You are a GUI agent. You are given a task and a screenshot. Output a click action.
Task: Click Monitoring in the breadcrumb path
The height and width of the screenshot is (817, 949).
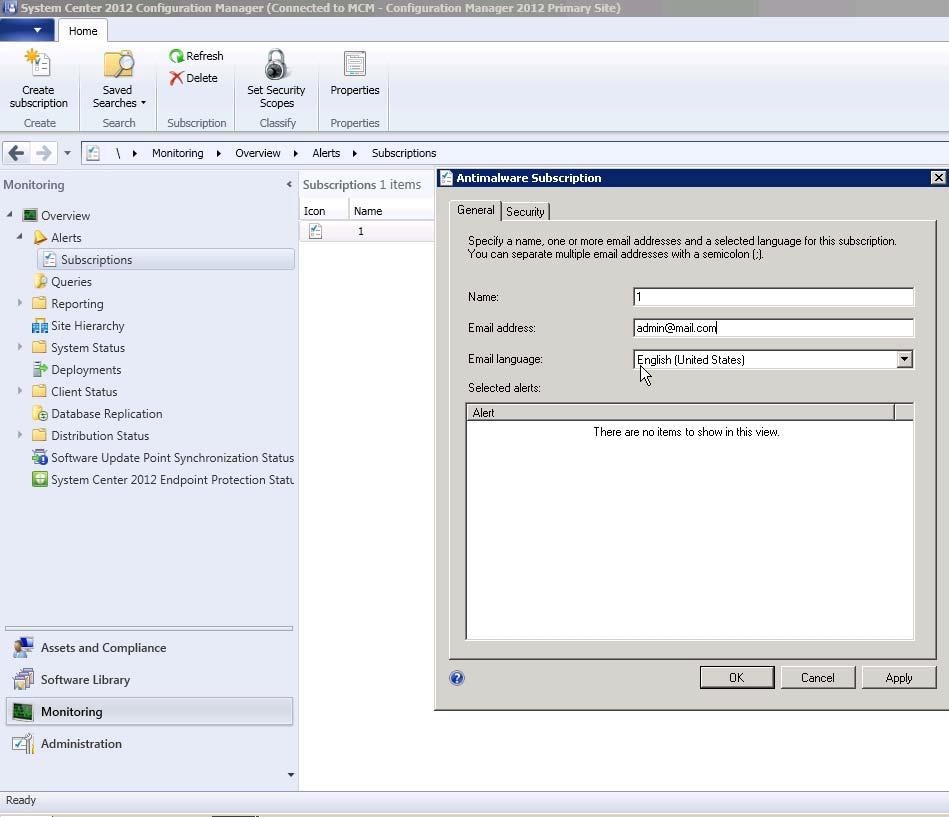click(x=177, y=153)
